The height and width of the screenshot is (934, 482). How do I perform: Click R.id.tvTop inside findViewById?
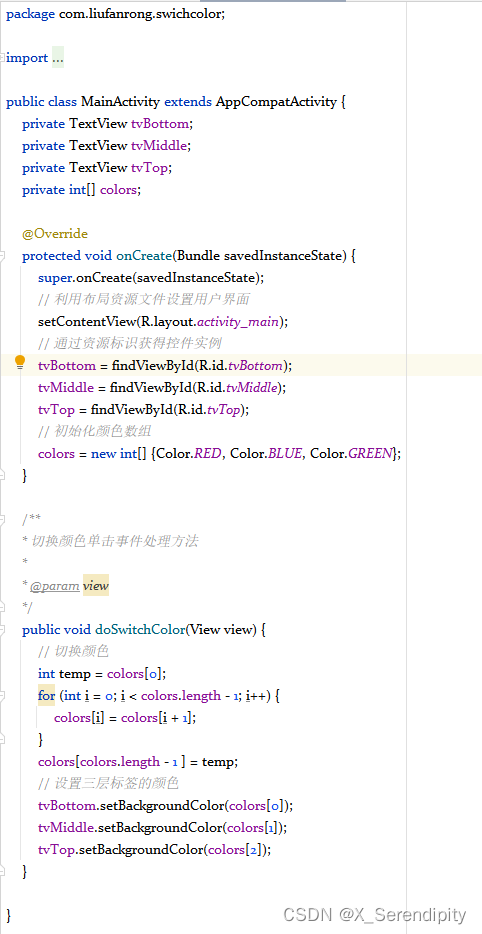[x=207, y=410]
